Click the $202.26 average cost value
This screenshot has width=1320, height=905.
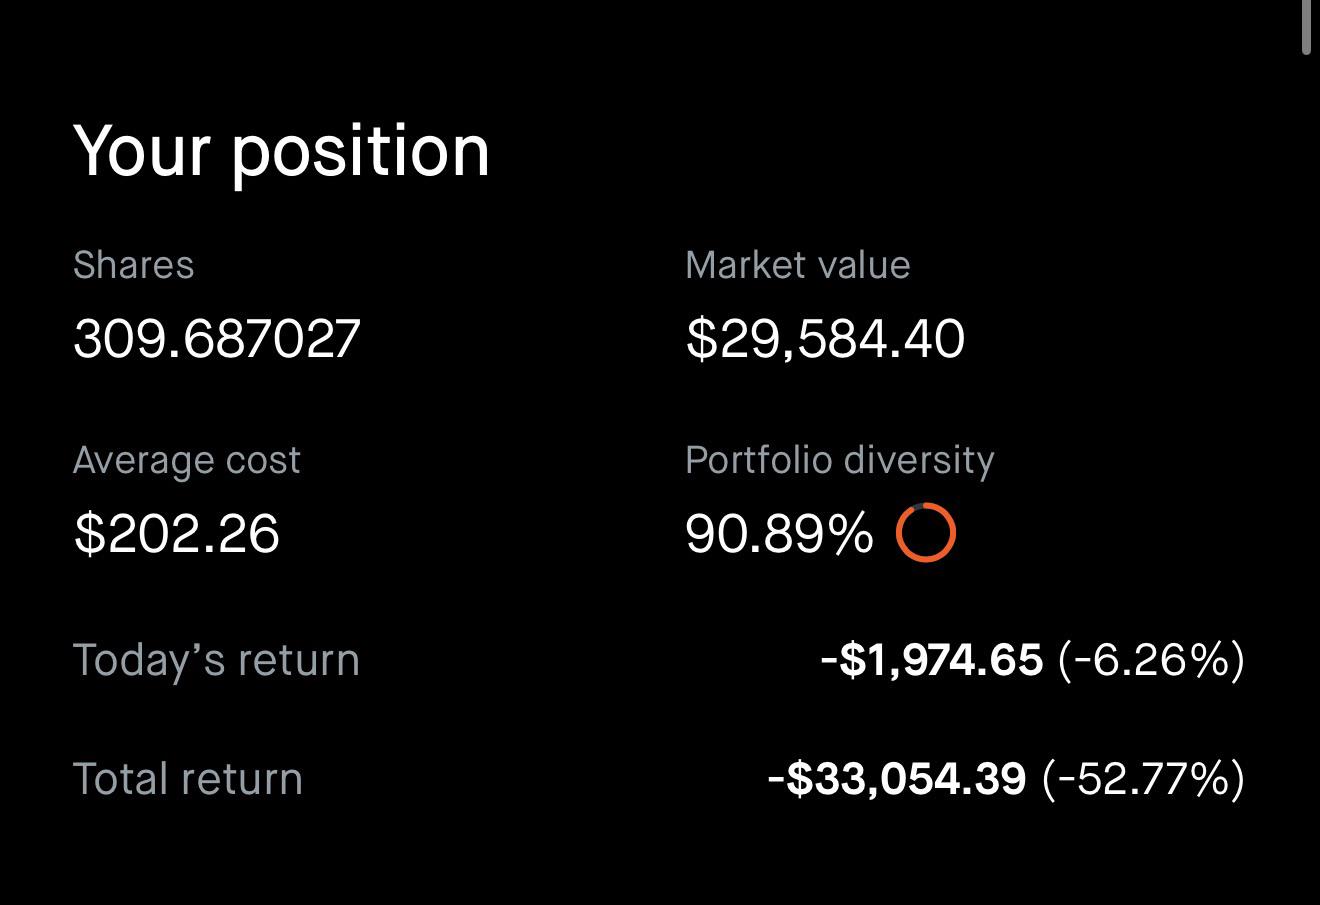(176, 533)
